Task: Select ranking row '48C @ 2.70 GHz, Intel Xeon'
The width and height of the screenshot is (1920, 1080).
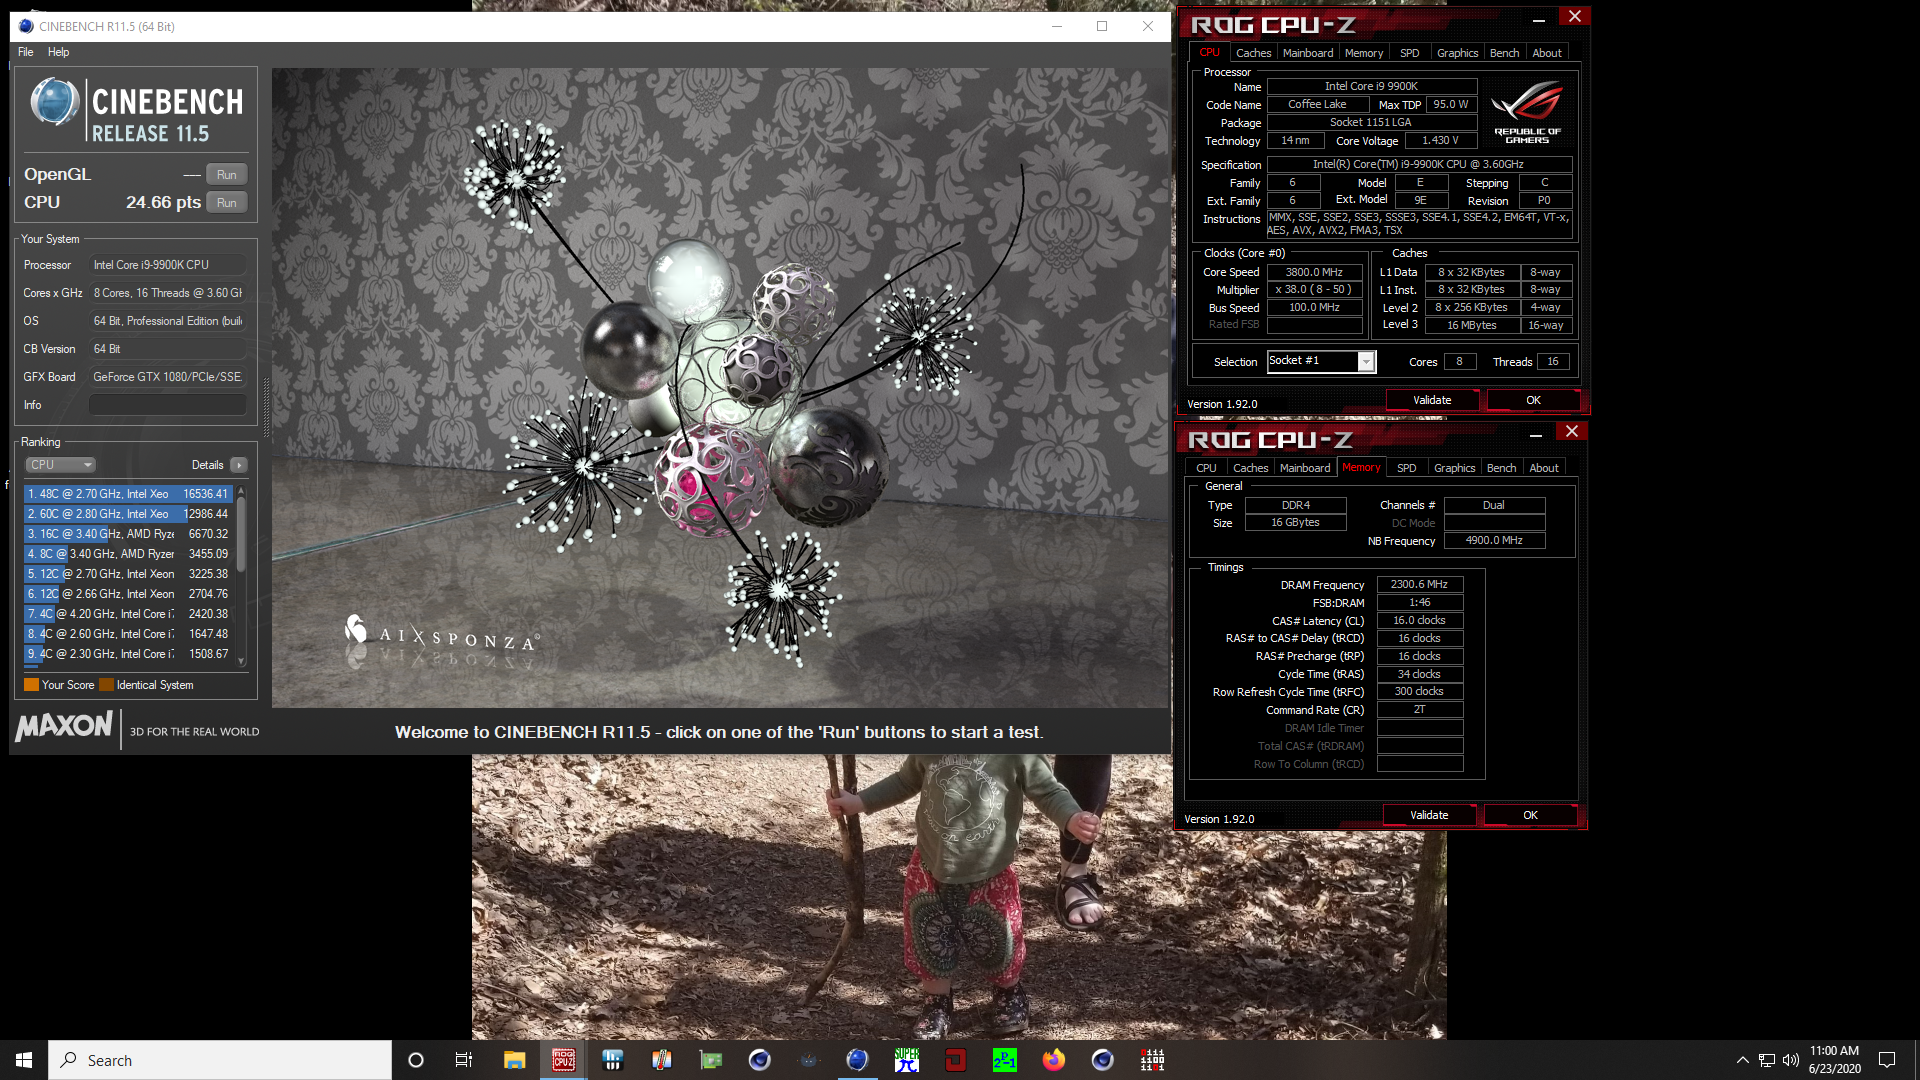Action: (128, 494)
